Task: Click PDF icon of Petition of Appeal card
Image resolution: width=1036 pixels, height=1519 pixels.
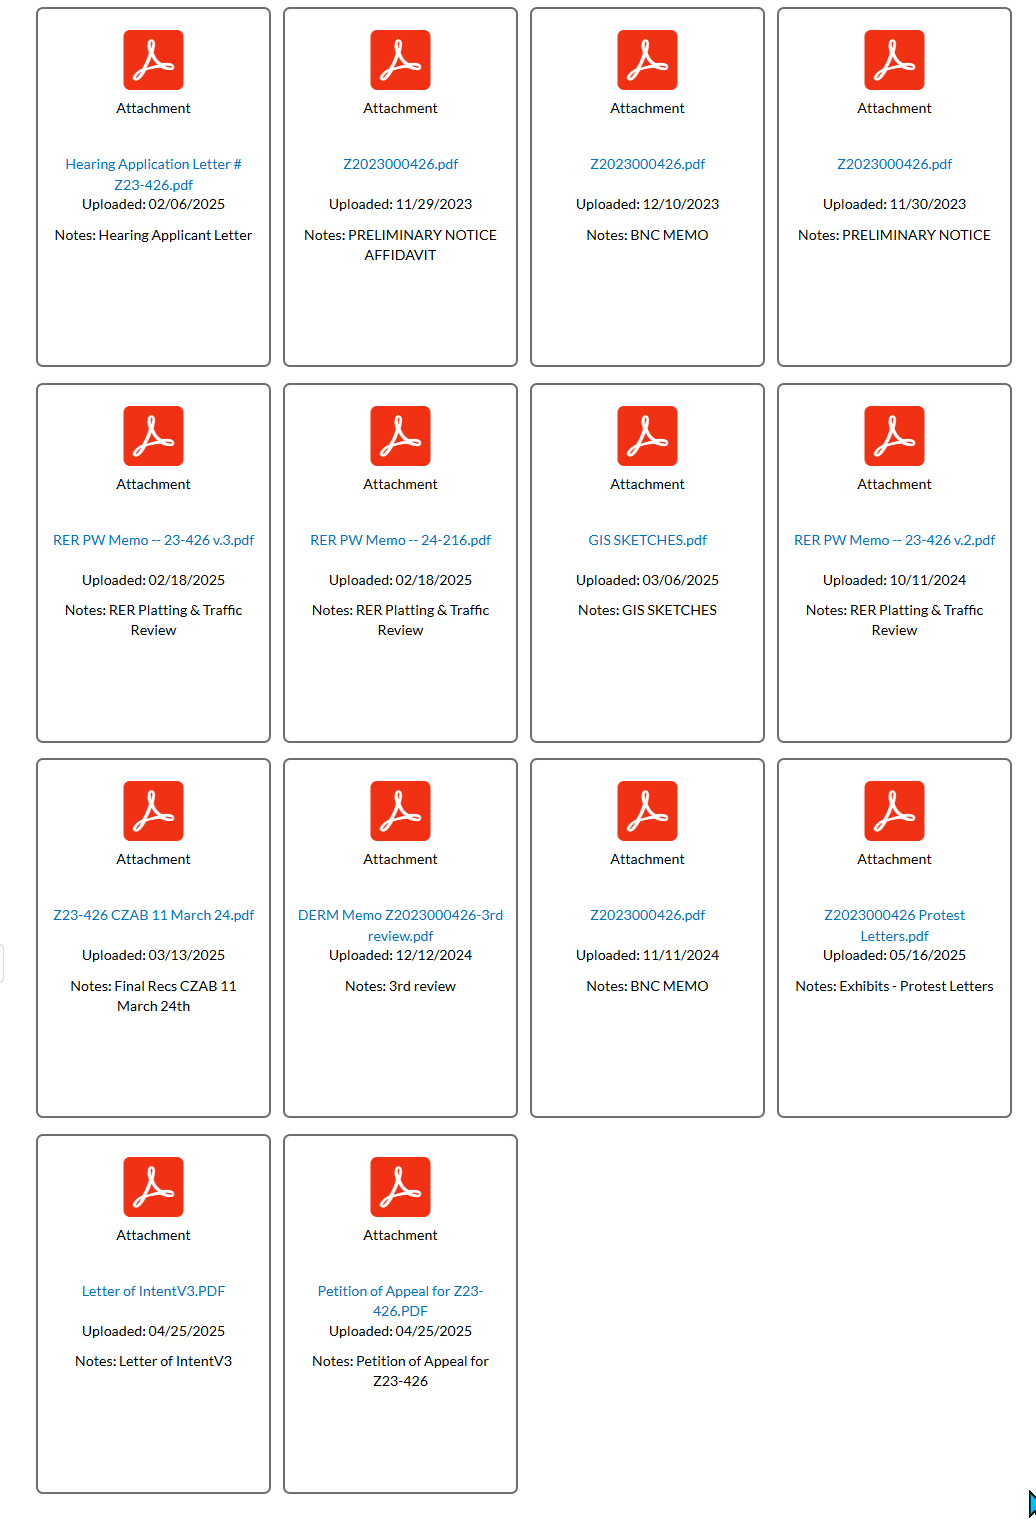Action: [x=400, y=1187]
